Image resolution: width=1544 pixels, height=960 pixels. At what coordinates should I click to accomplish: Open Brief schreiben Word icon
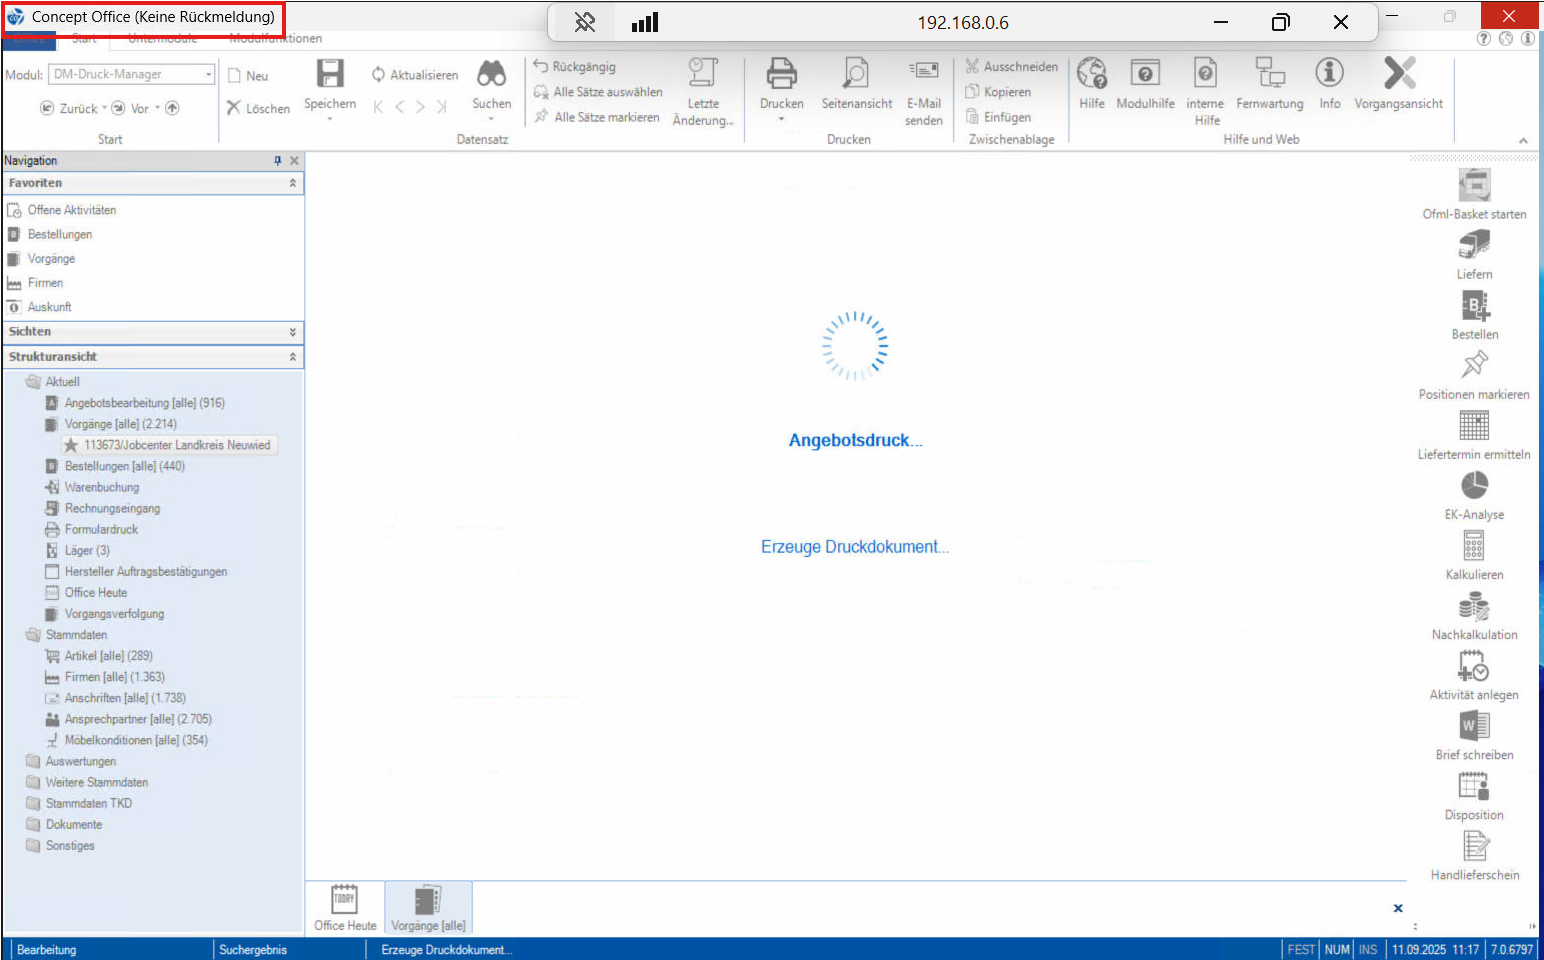1474,726
